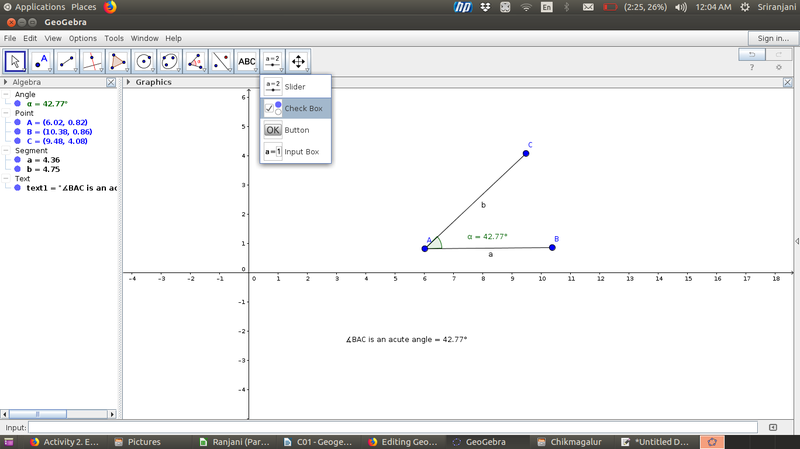Collapse the Angle group in Algebra
The width and height of the screenshot is (800, 449).
(6, 94)
